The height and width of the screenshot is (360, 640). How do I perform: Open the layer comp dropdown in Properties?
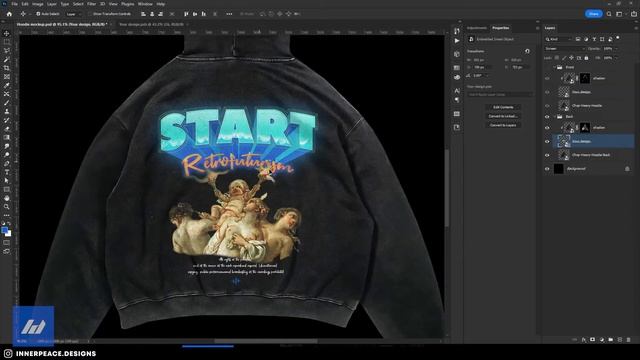(x=500, y=94)
